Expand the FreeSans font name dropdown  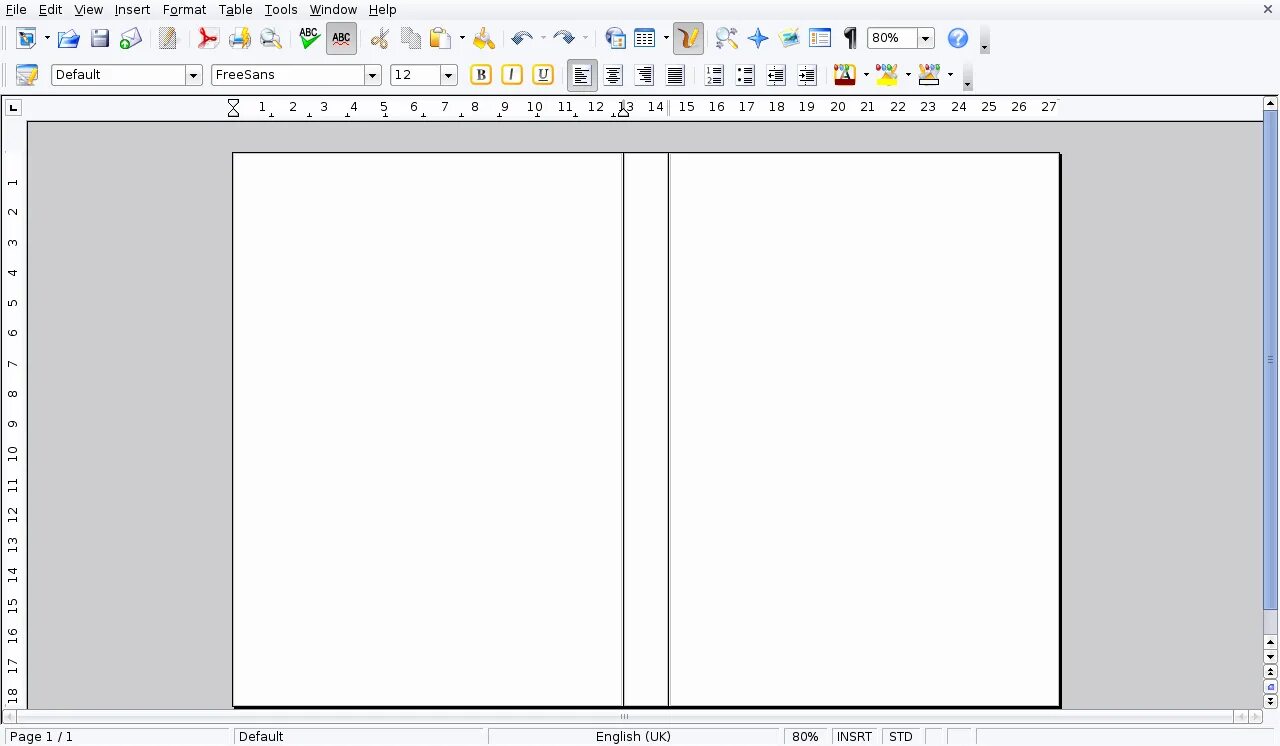tap(373, 75)
